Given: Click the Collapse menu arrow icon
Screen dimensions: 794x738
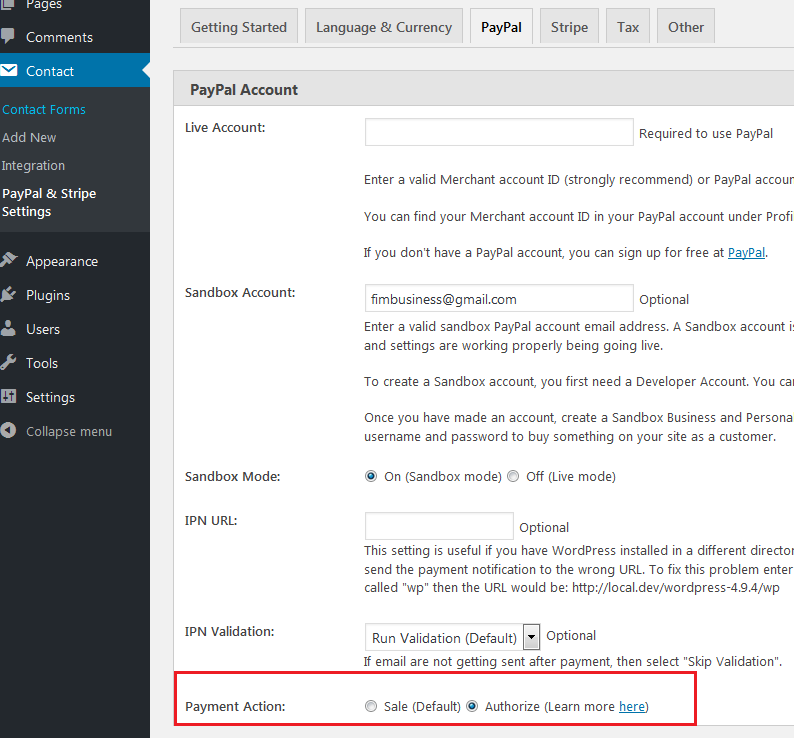Looking at the screenshot, I should [x=8, y=430].
